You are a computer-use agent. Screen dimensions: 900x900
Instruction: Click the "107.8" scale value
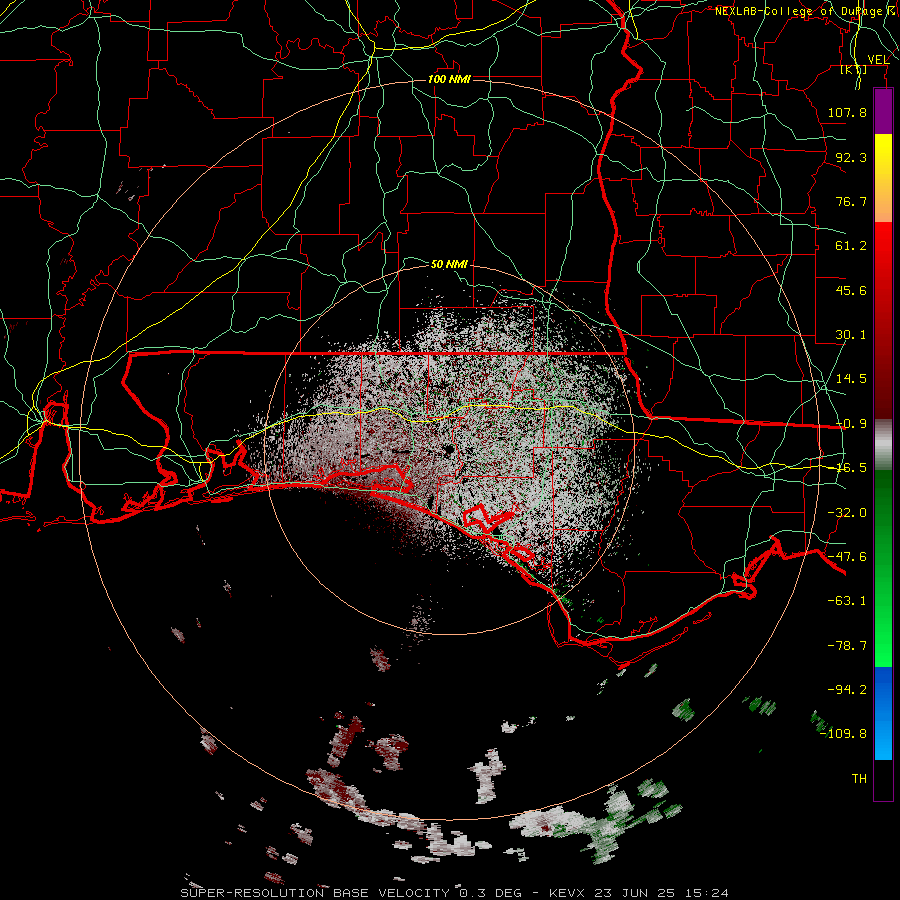(847, 112)
